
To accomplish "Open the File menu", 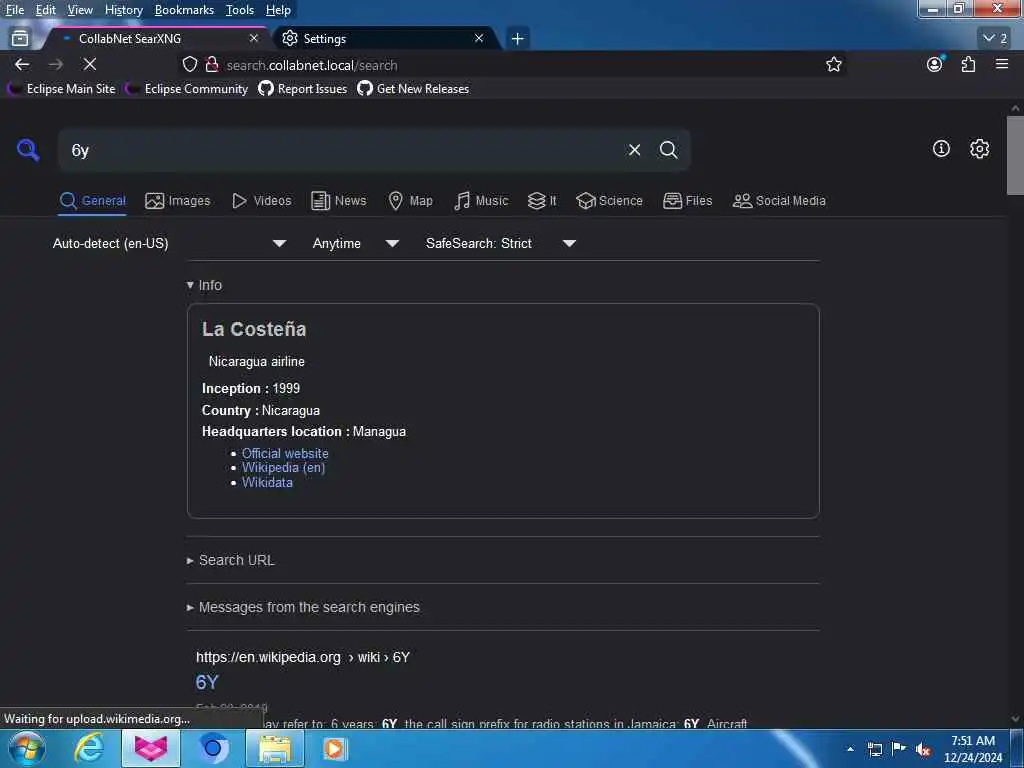I will point(14,10).
